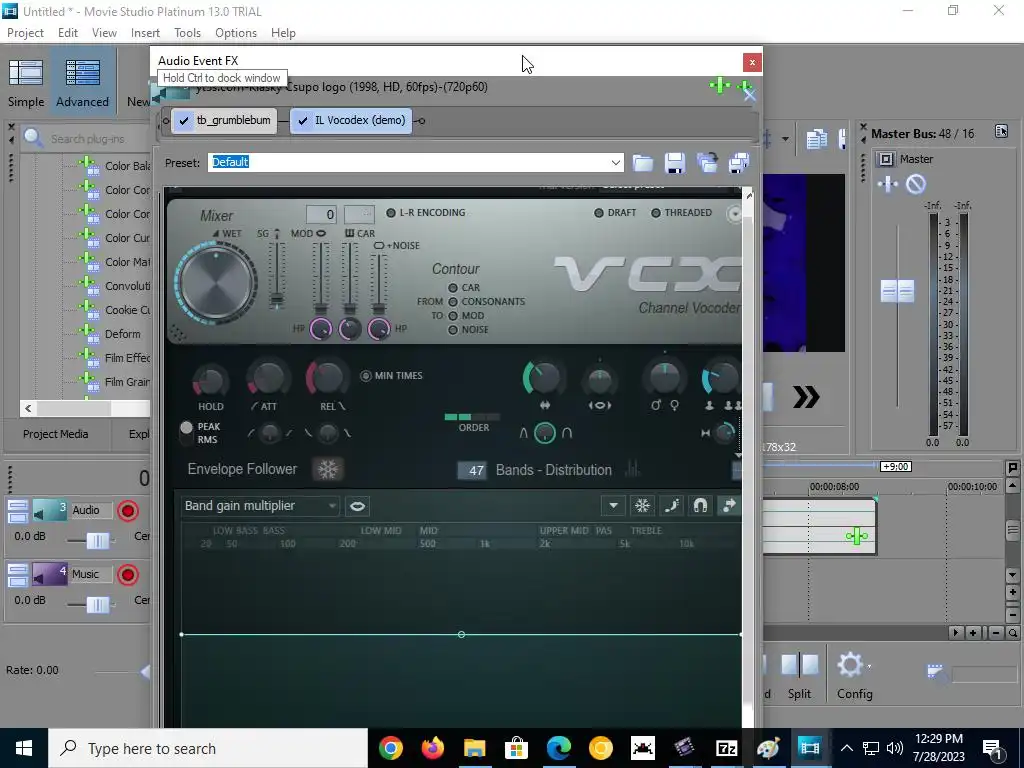Screen dimensions: 1024x768
Task: Open Band gain multiplier dropdown
Action: click(x=260, y=506)
